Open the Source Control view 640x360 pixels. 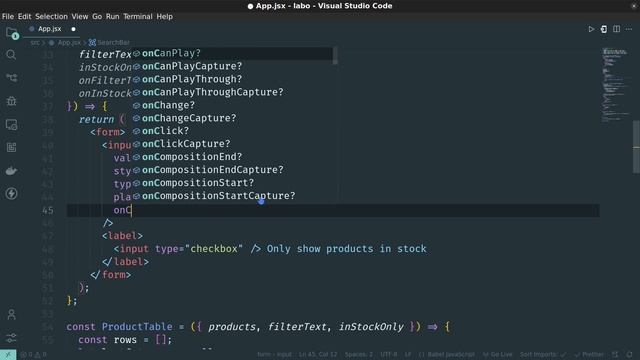[x=11, y=78]
